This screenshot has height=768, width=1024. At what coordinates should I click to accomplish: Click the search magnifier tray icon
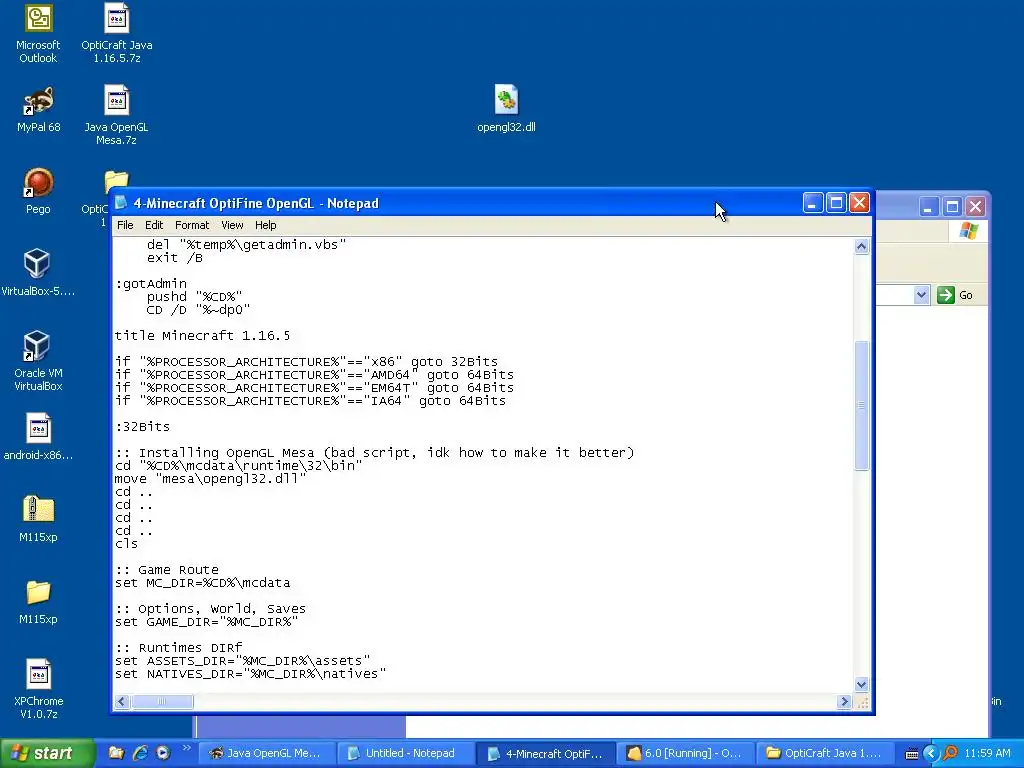point(950,753)
